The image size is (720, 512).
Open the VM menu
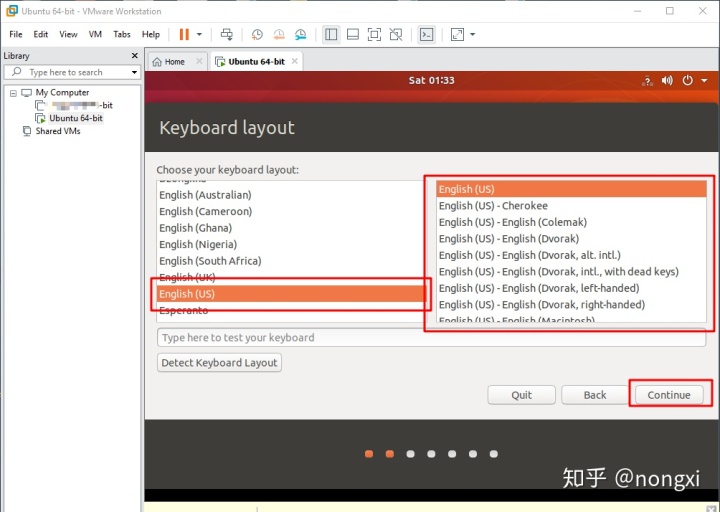coord(95,34)
